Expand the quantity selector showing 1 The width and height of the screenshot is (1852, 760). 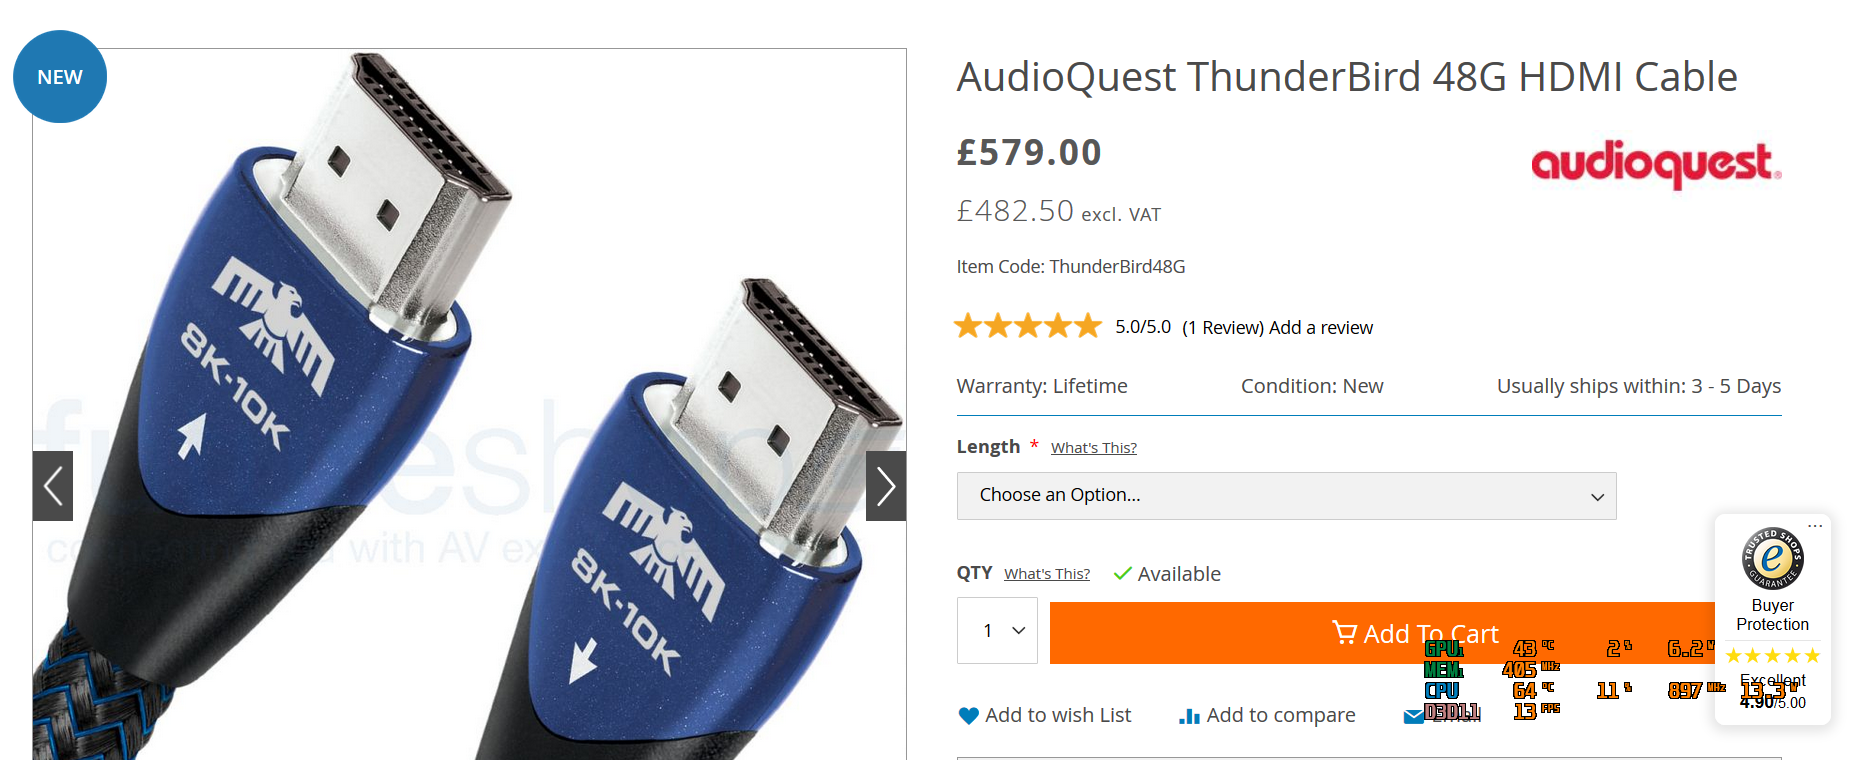pyautogui.click(x=997, y=631)
